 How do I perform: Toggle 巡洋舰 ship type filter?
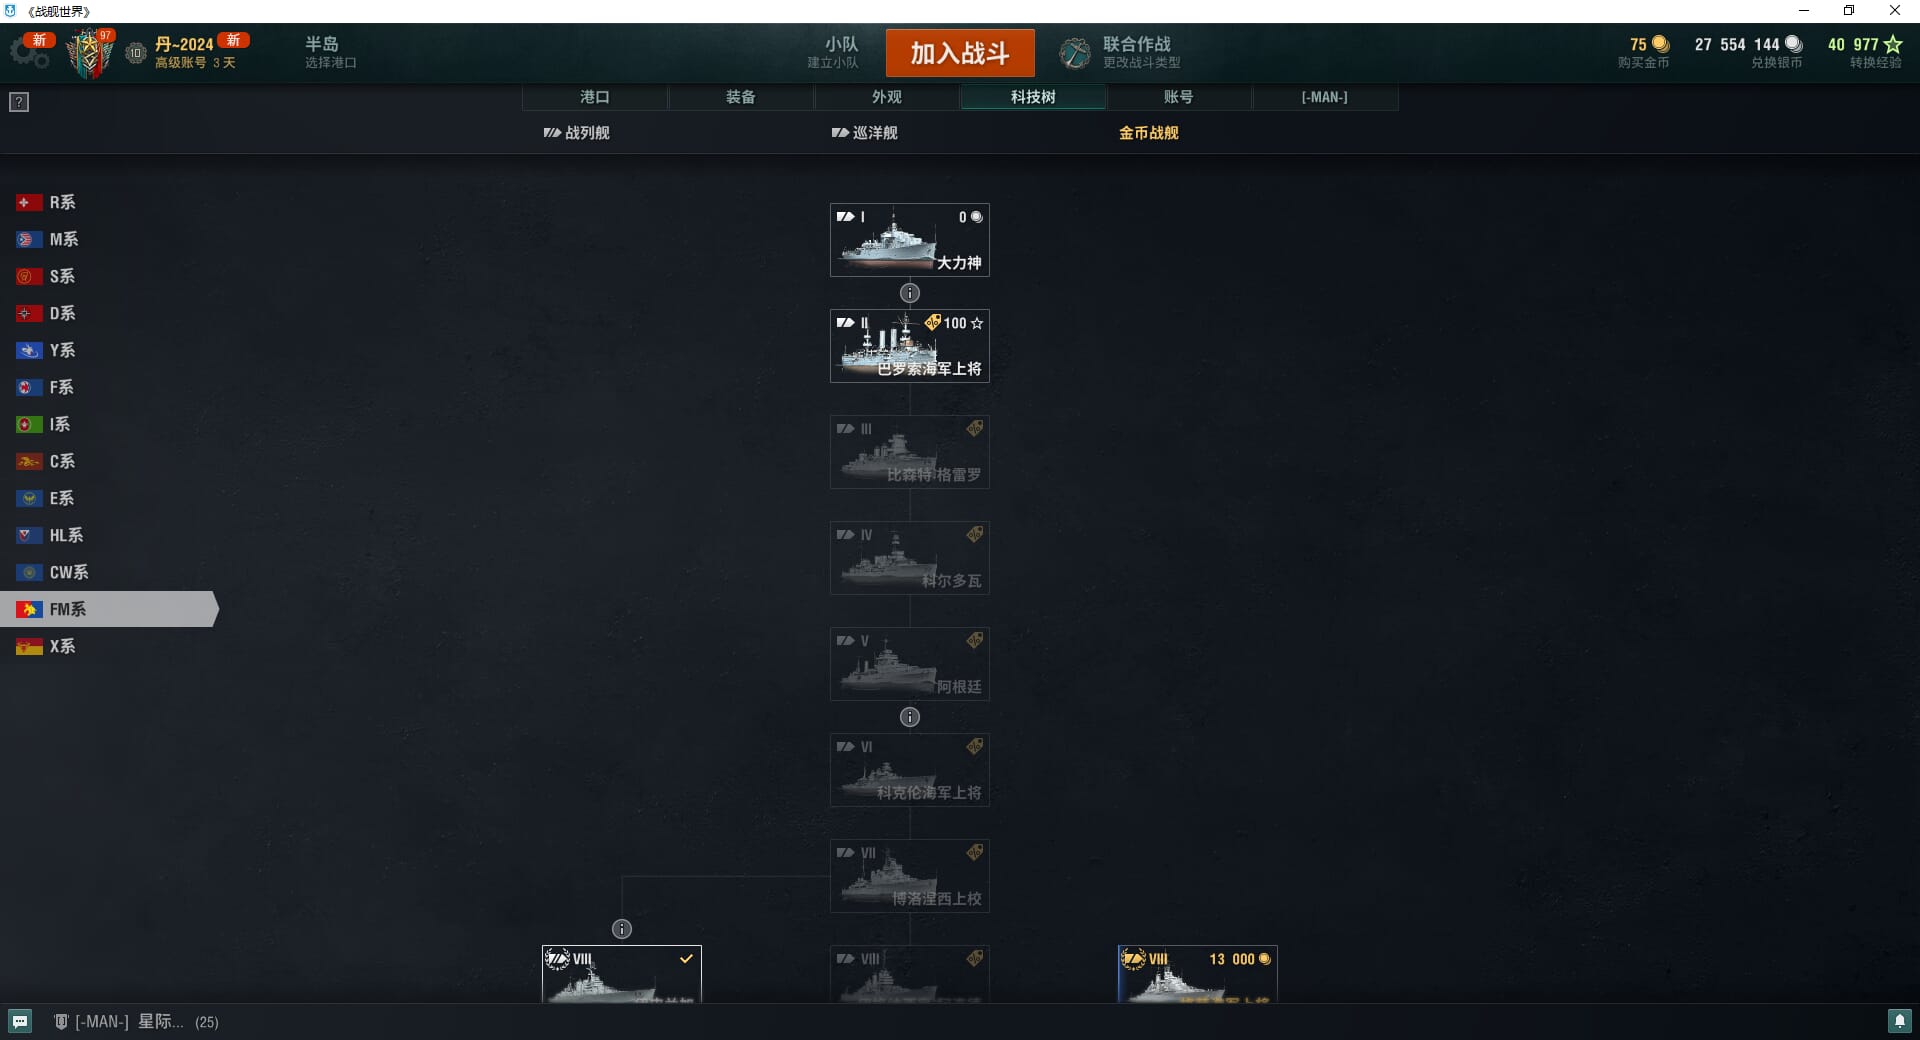(865, 133)
